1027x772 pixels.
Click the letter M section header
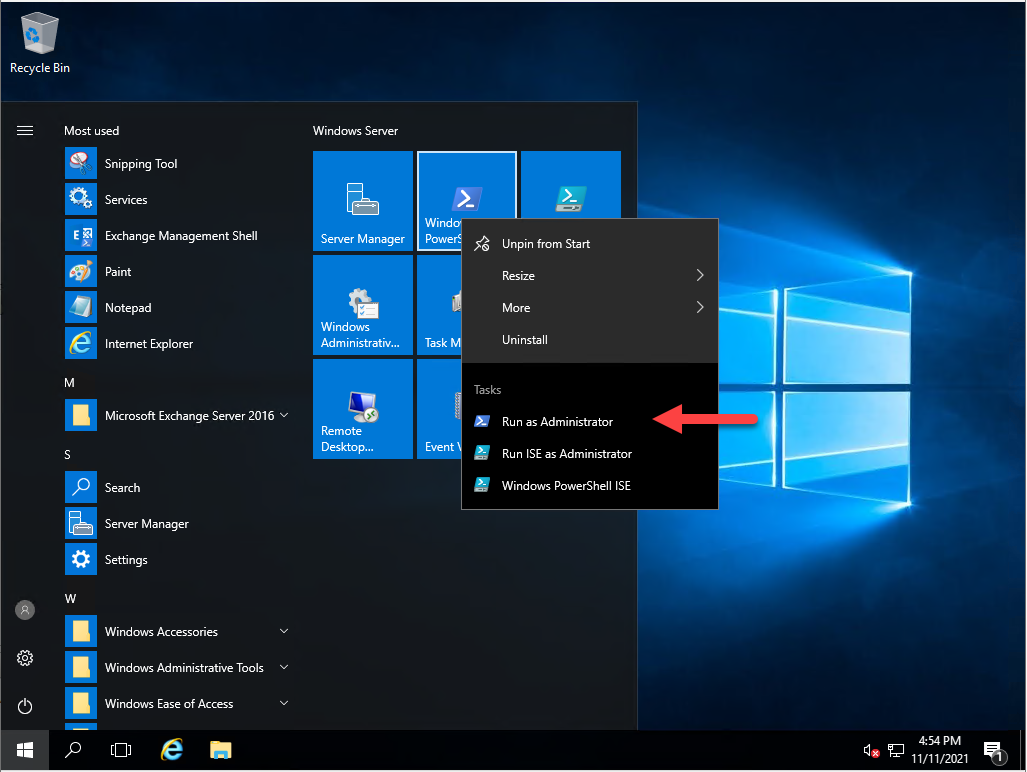click(69, 383)
